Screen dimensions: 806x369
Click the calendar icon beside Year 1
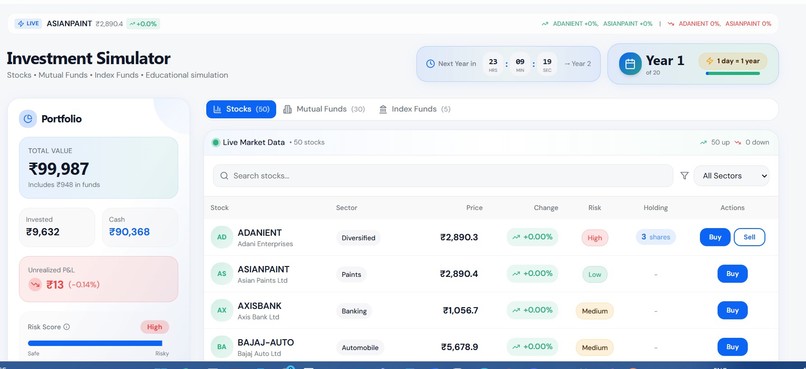pyautogui.click(x=630, y=64)
